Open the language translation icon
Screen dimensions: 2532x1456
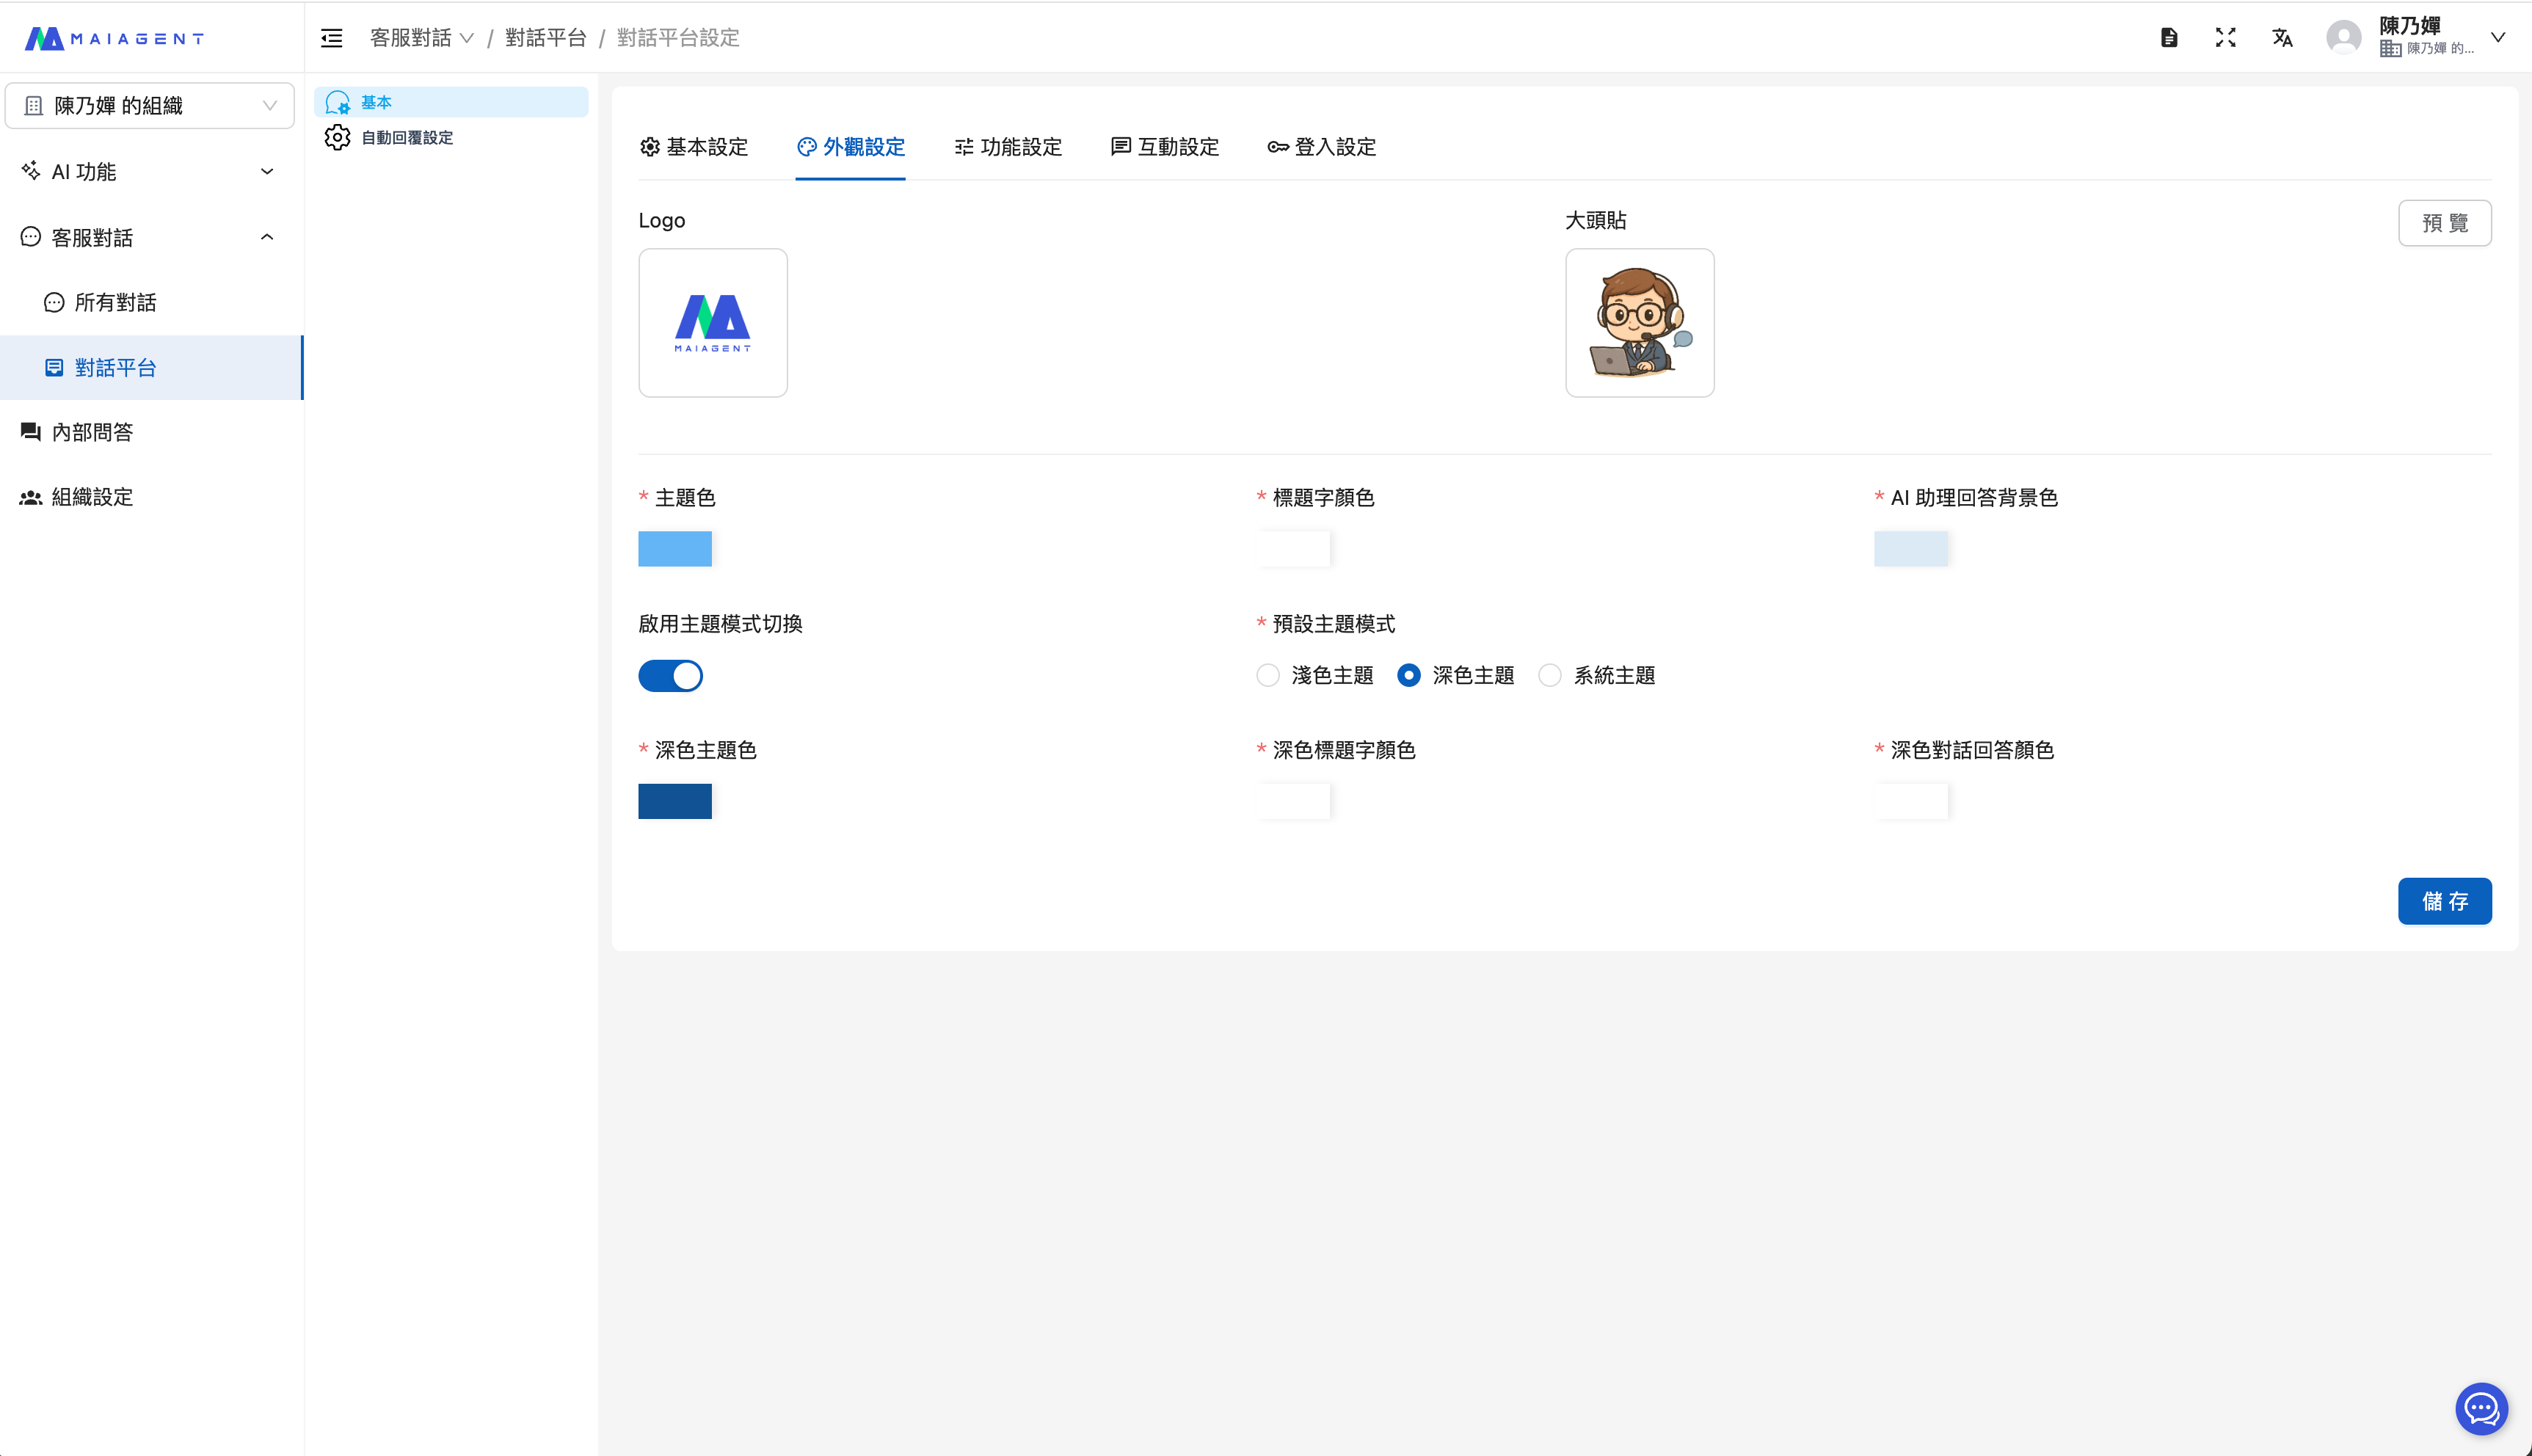tap(2282, 38)
